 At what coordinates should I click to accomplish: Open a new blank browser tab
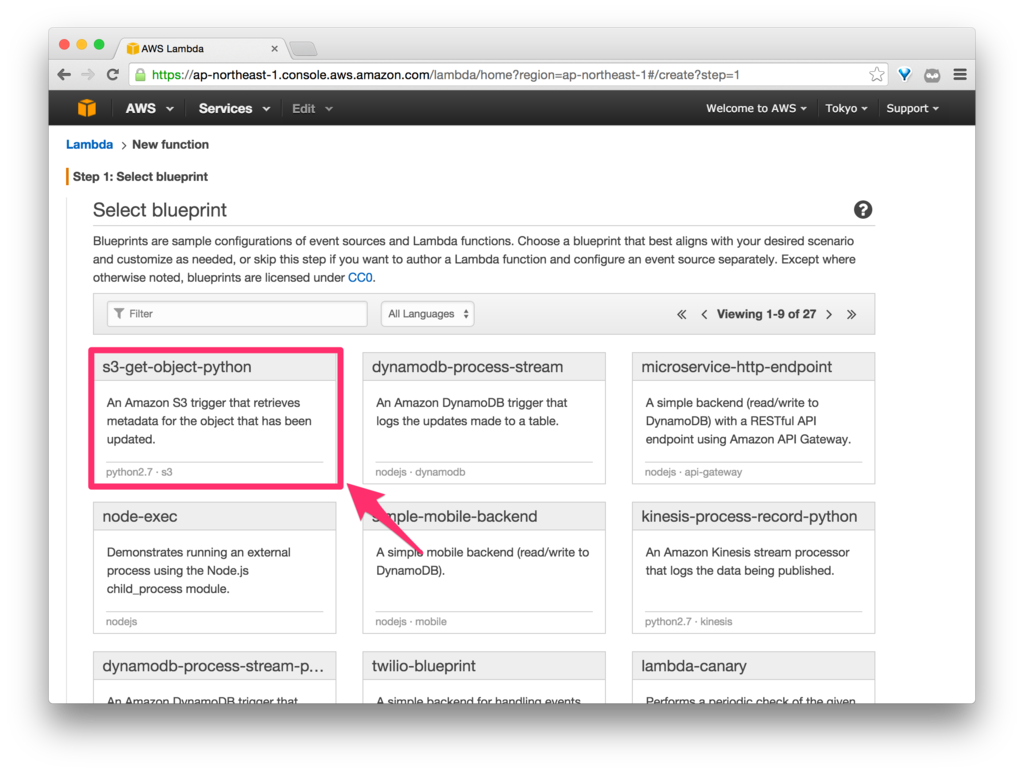304,48
